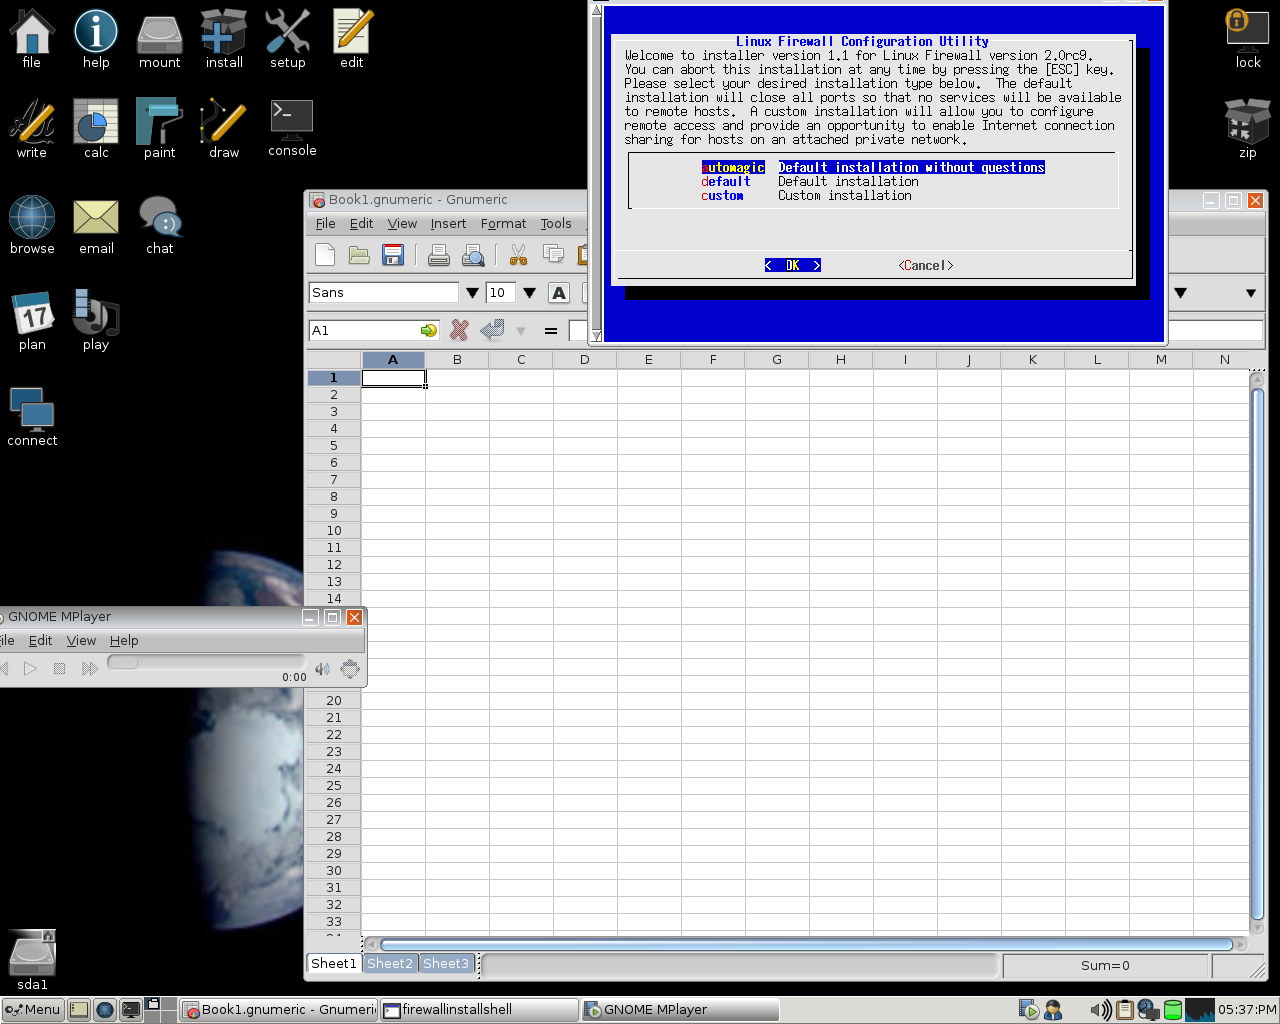This screenshot has width=1280, height=1024.
Task: Open the taskbar Menu button
Action: point(33,1010)
